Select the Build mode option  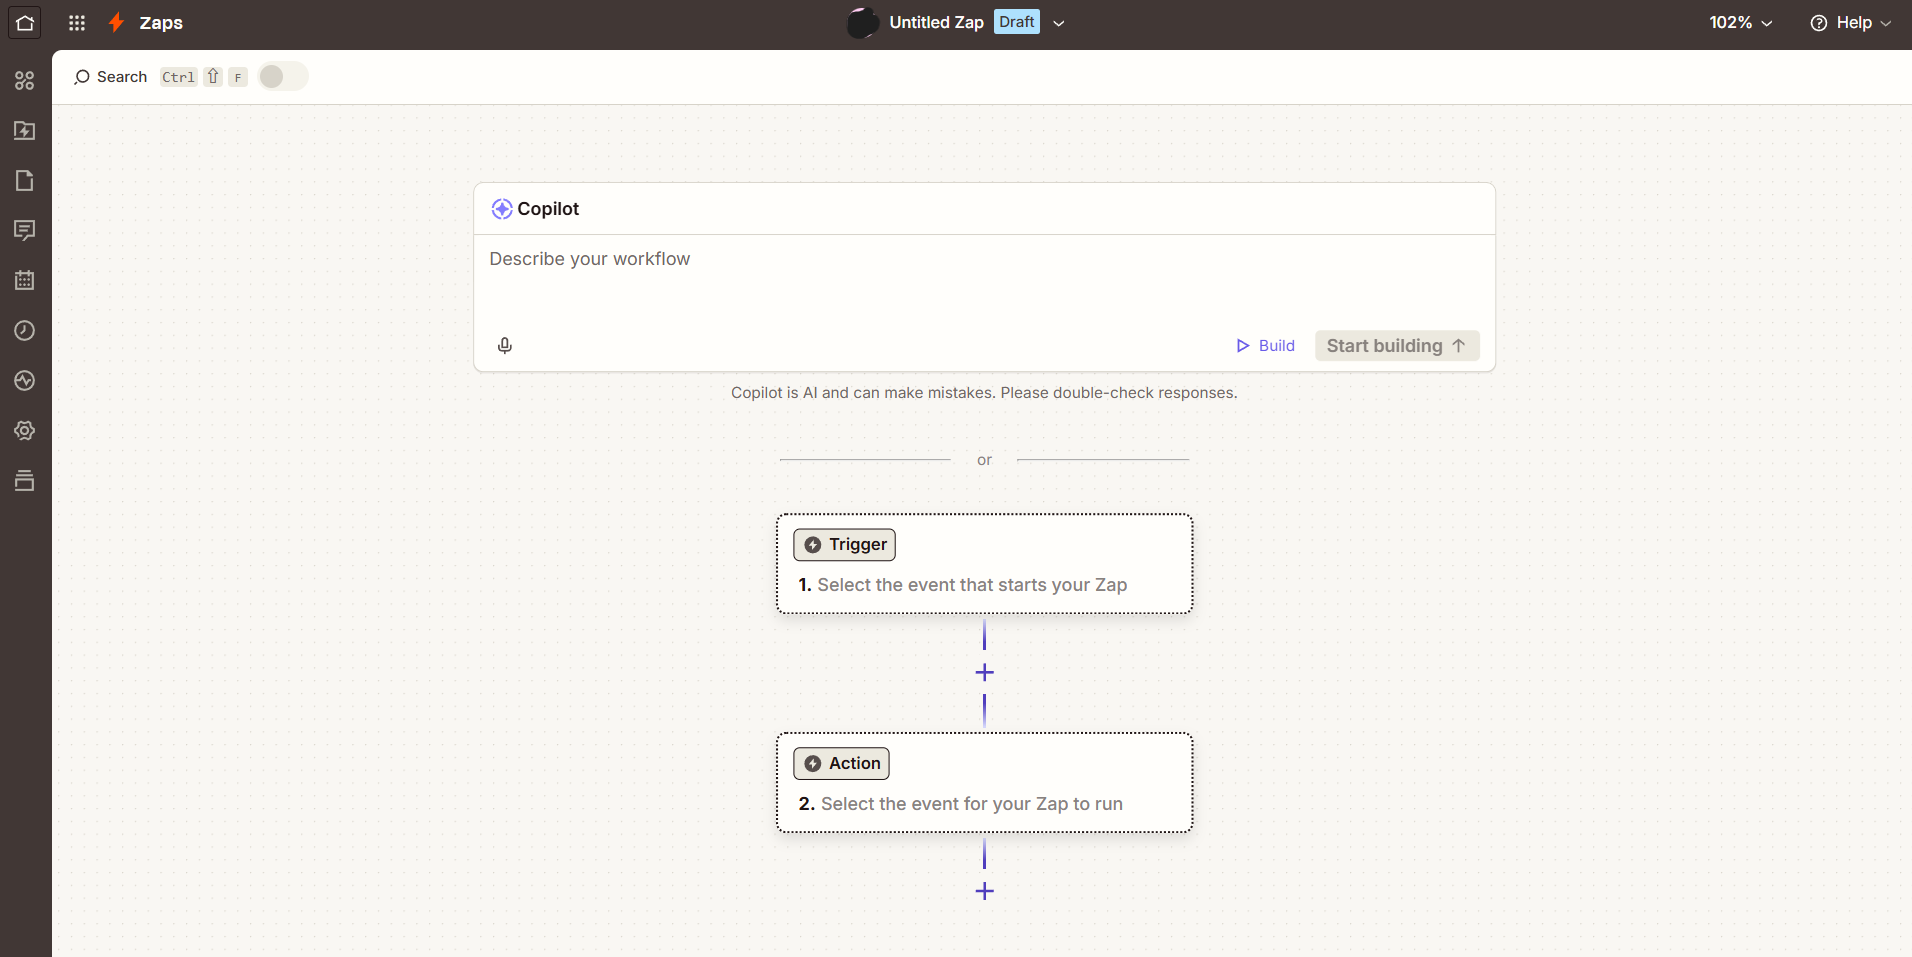(1265, 345)
